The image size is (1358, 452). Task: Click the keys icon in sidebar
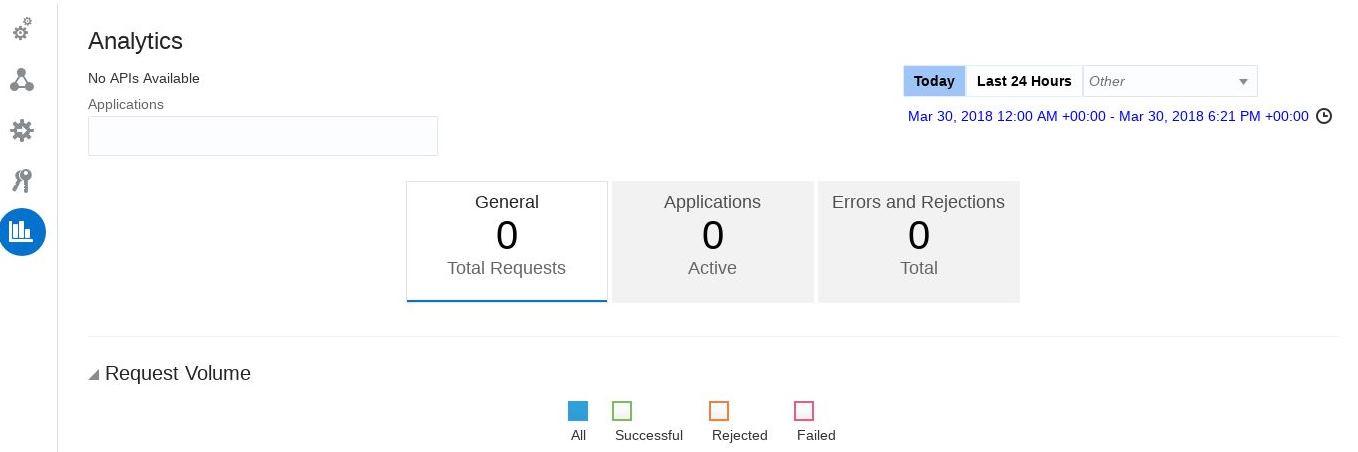[x=22, y=181]
